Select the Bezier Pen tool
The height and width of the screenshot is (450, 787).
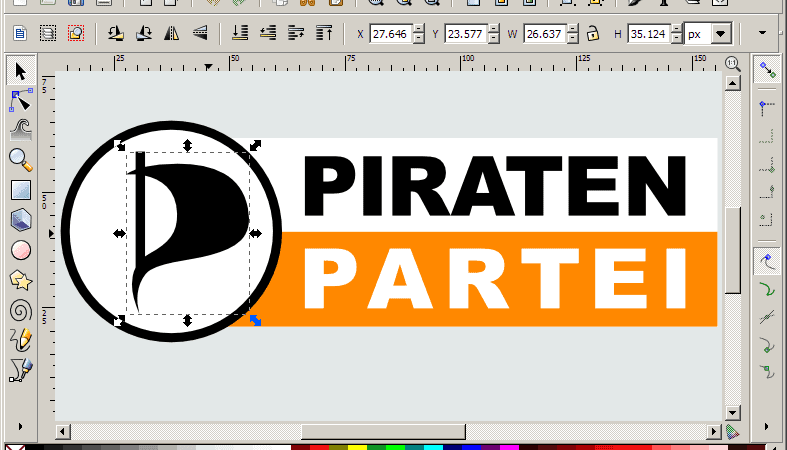21,371
